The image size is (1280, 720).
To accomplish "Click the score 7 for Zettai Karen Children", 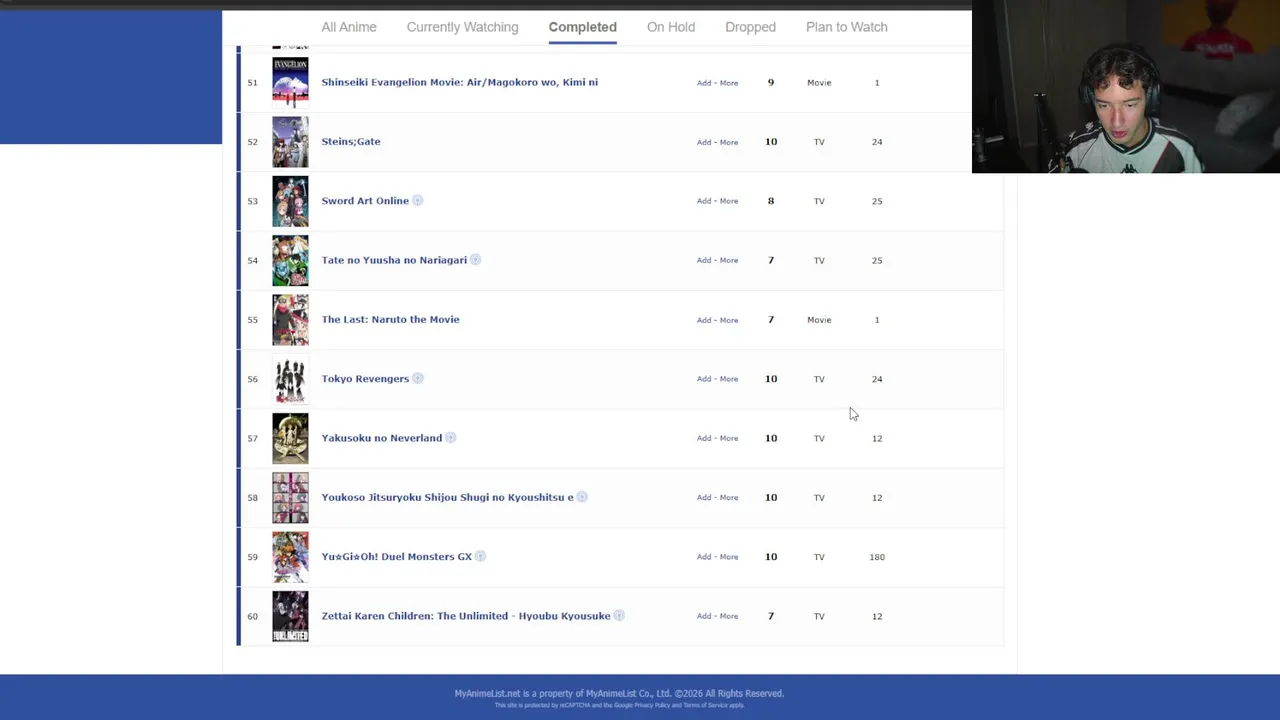I will point(771,616).
